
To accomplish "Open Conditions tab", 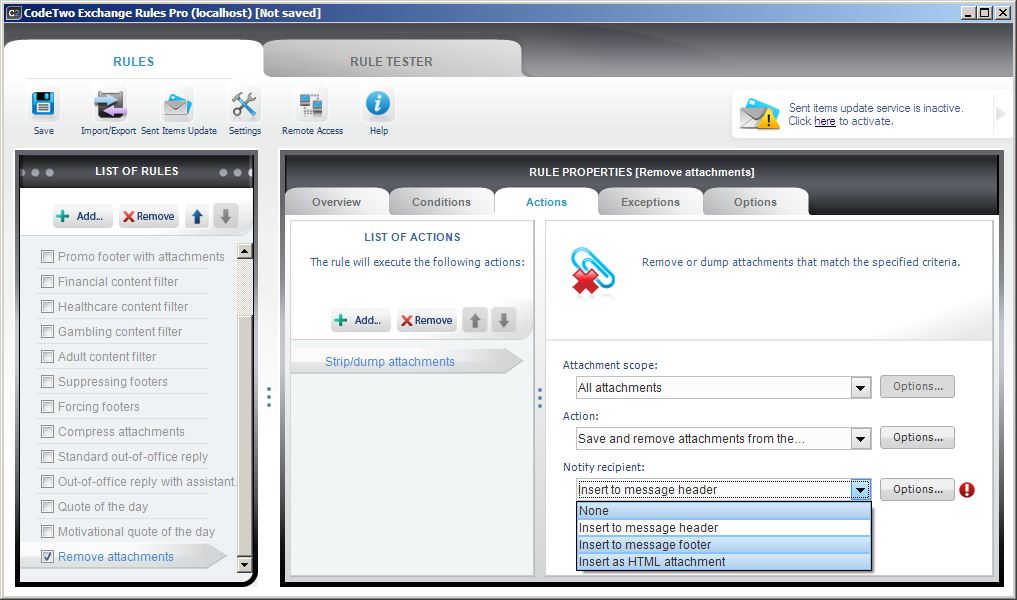I will click(x=441, y=202).
